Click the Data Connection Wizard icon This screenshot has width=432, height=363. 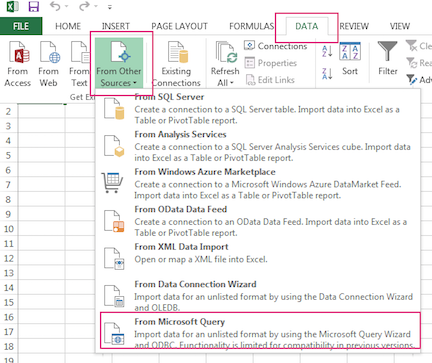tap(114, 296)
